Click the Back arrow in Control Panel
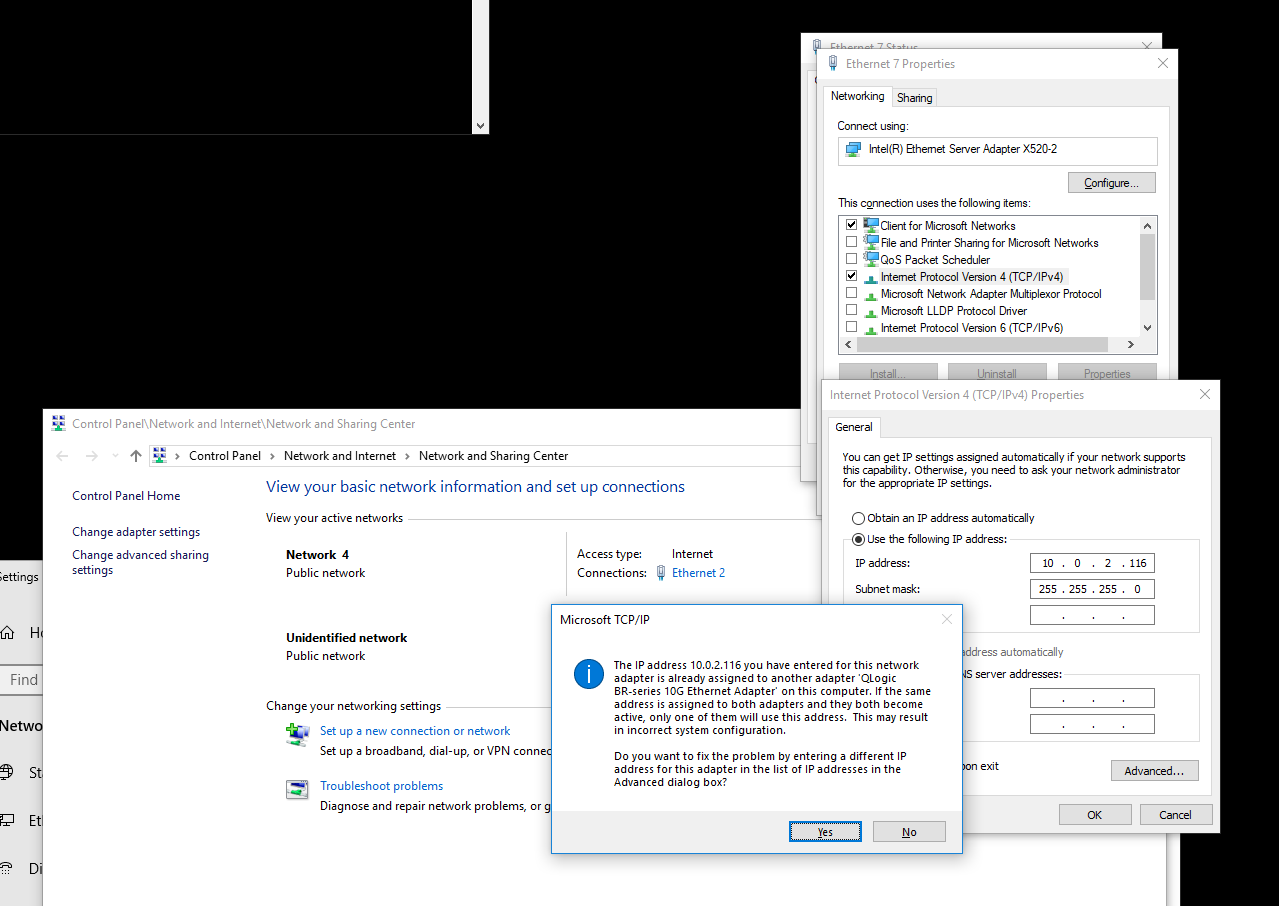The height and width of the screenshot is (906, 1279). pyautogui.click(x=62, y=456)
